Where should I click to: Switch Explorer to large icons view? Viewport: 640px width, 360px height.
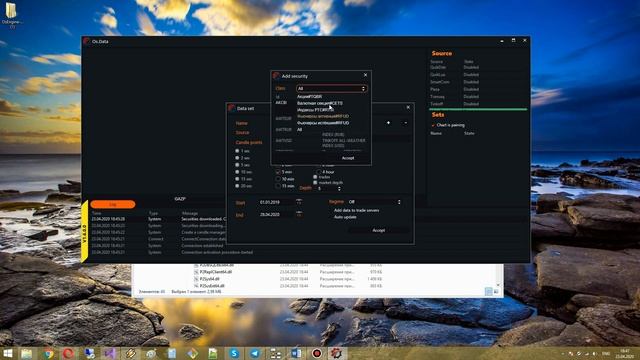(x=496, y=291)
